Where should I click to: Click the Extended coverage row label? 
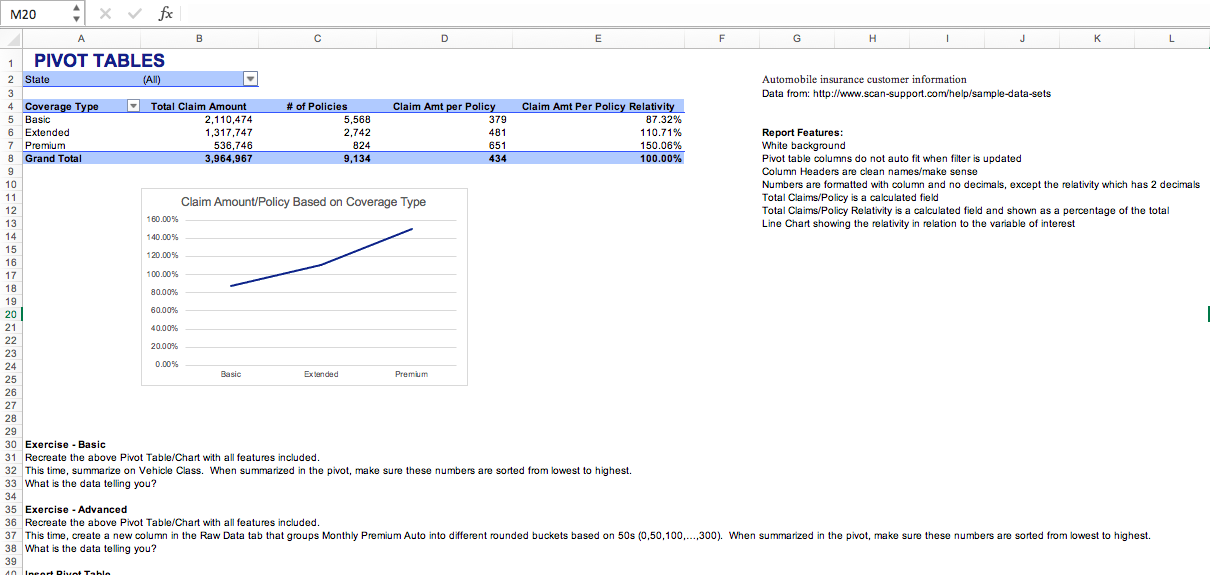tap(47, 132)
